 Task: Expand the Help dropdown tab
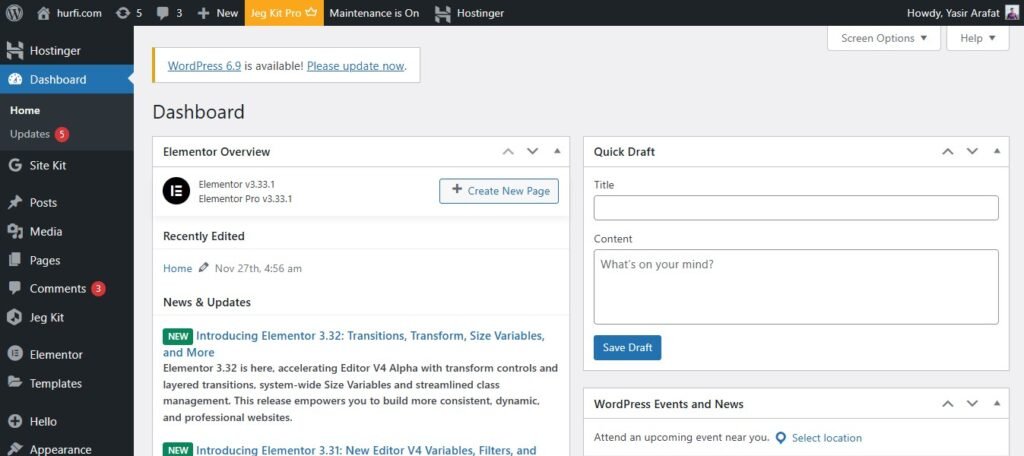(x=977, y=38)
